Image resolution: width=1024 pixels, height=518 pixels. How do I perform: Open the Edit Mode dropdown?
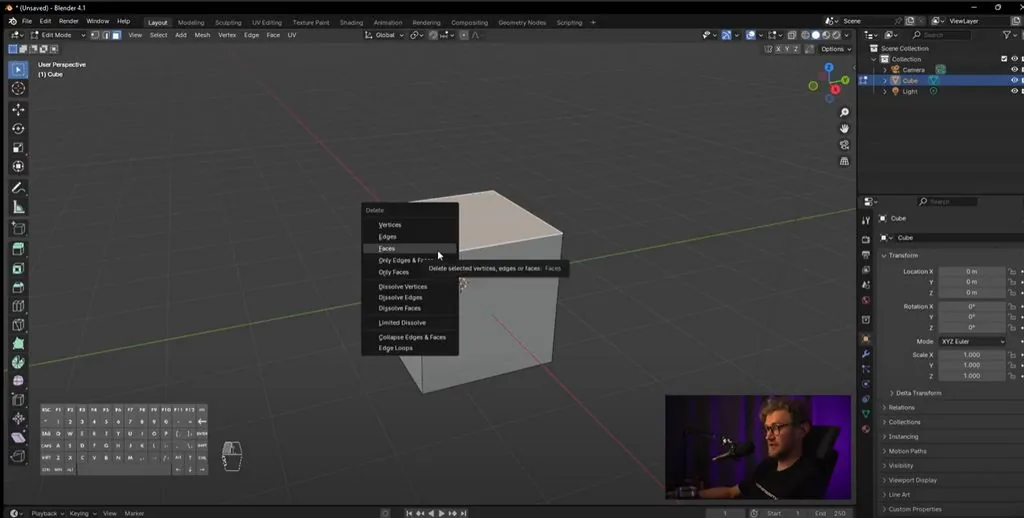click(57, 35)
